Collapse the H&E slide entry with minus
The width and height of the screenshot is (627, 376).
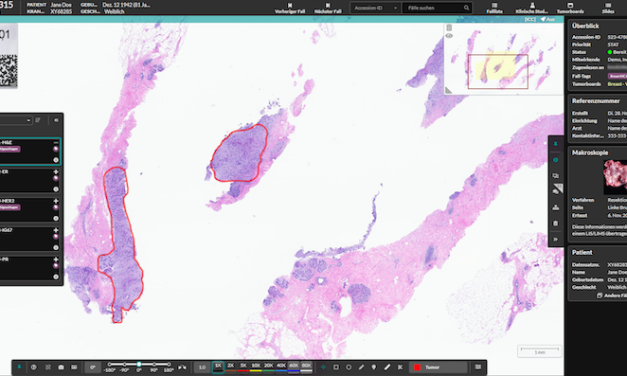[x=56, y=142]
